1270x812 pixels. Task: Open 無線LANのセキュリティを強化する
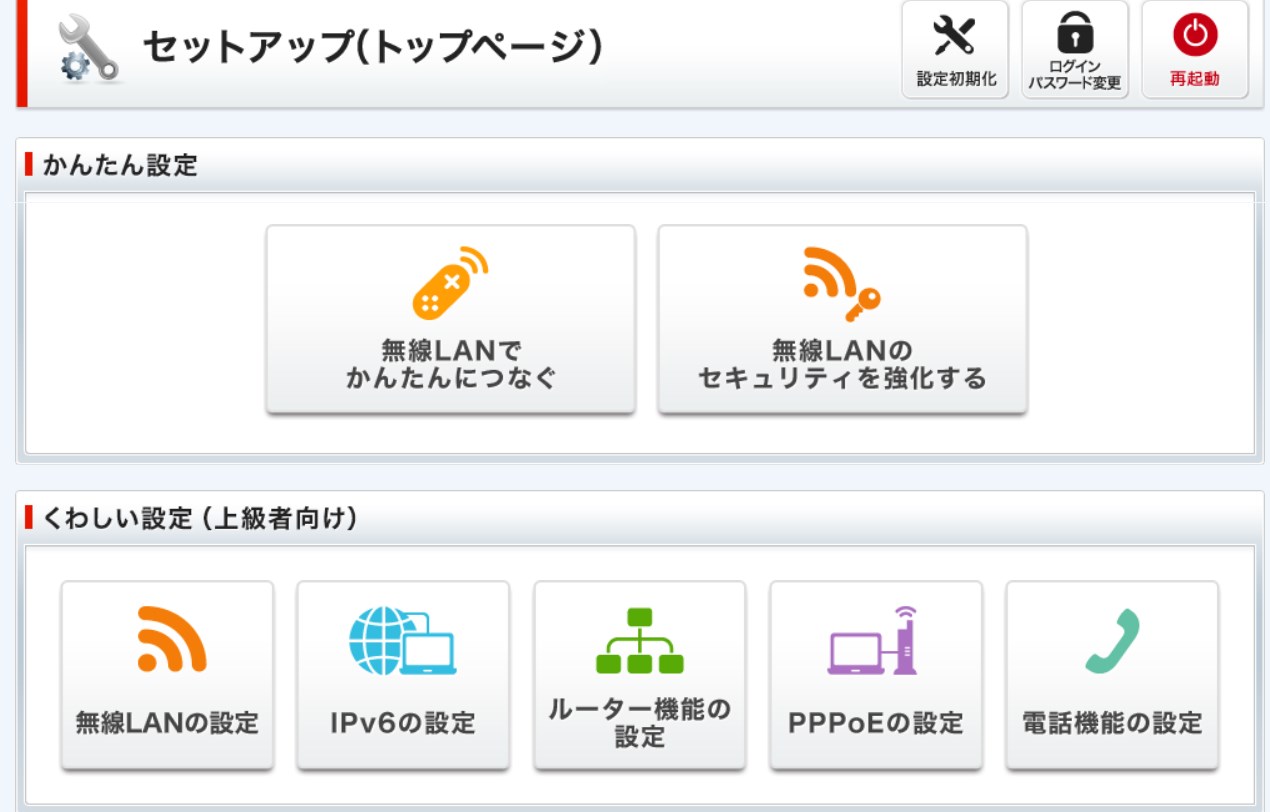click(841, 318)
